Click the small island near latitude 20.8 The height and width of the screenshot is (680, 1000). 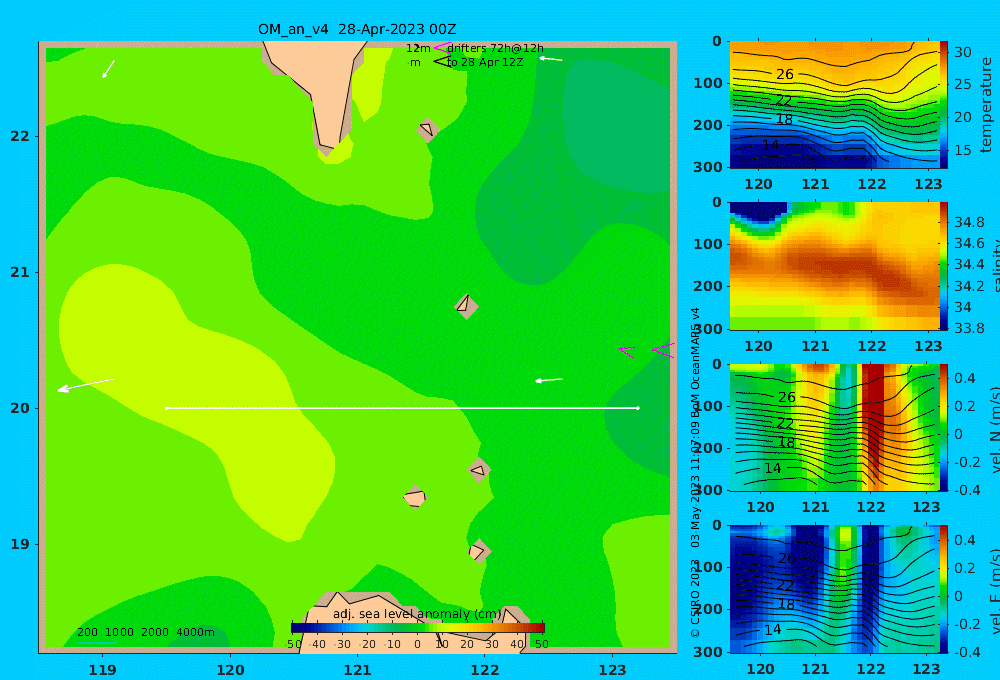[466, 306]
